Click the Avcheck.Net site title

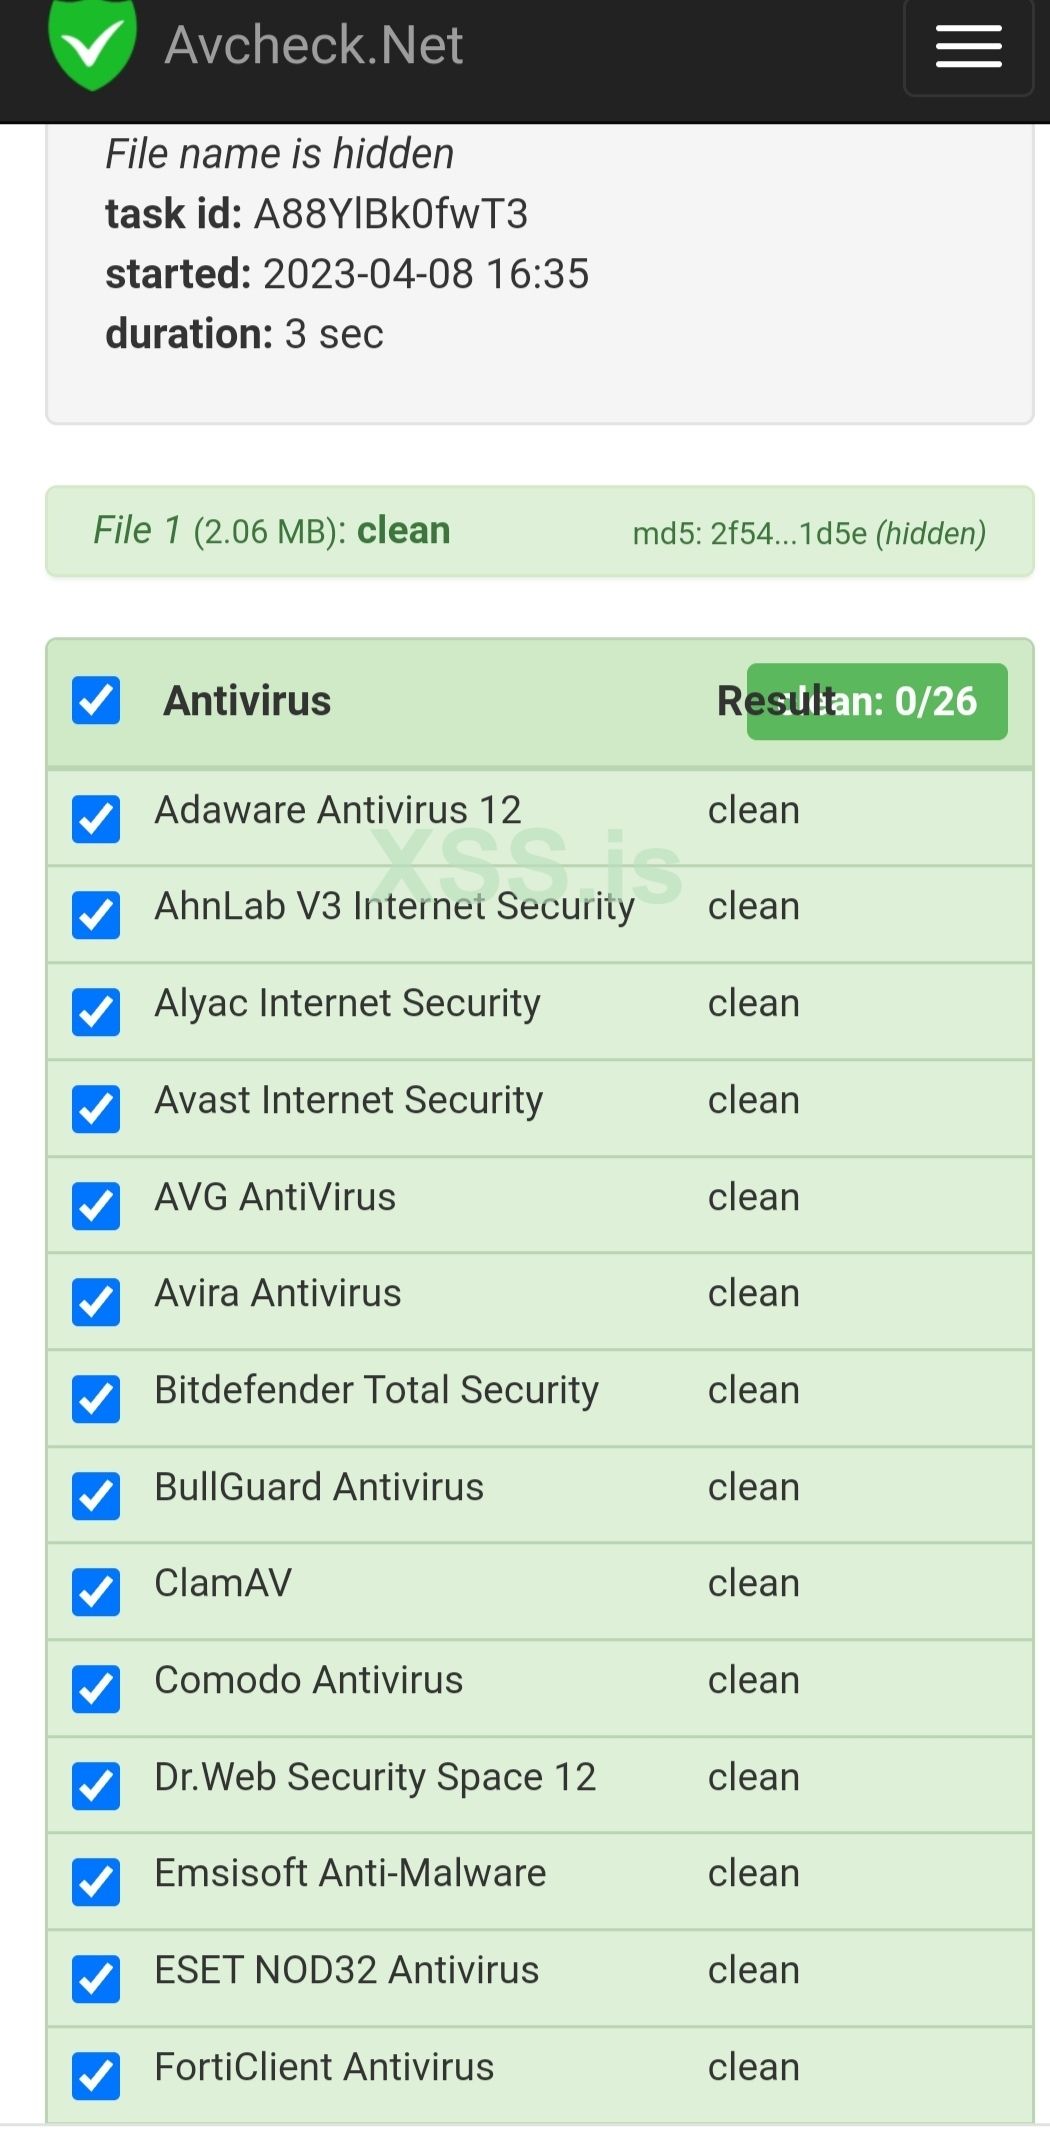(313, 45)
